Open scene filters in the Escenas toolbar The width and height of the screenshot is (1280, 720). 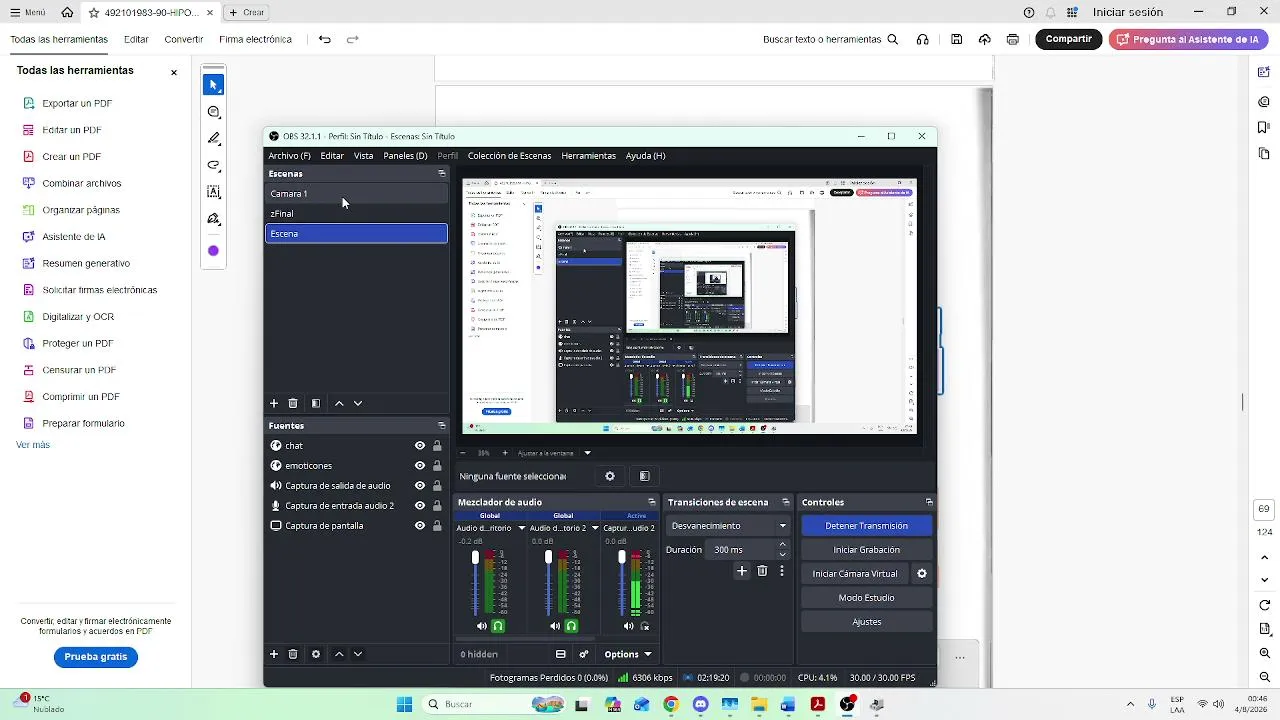tap(316, 403)
